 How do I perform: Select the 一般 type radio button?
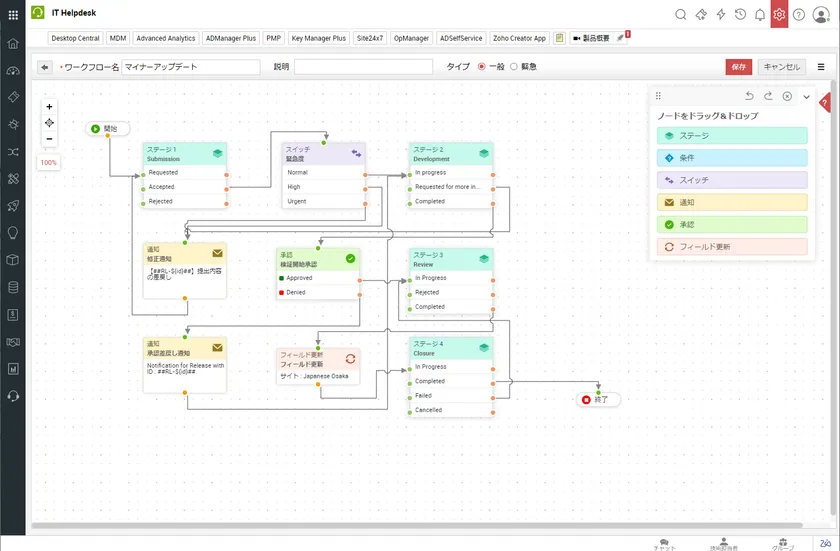[482, 67]
